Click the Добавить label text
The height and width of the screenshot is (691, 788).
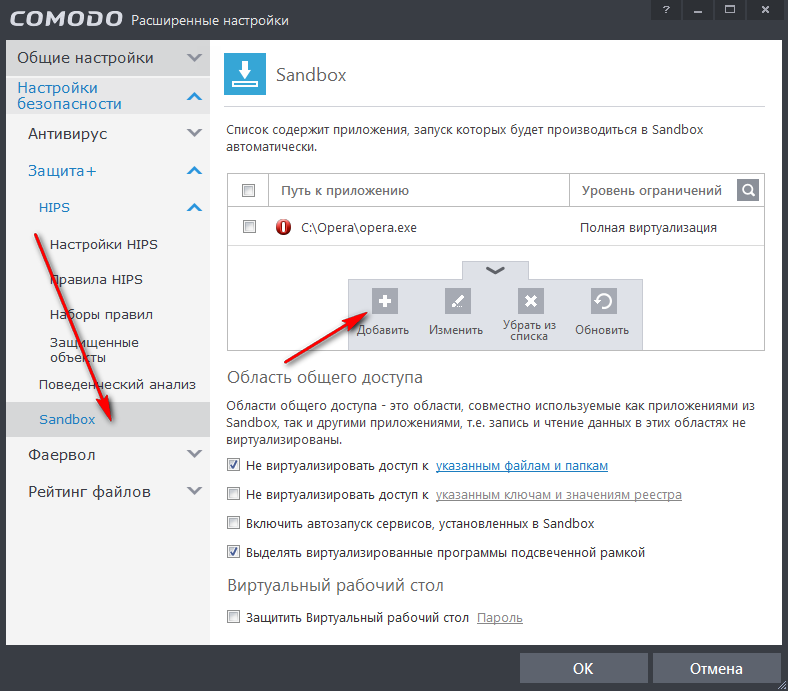coord(383,330)
